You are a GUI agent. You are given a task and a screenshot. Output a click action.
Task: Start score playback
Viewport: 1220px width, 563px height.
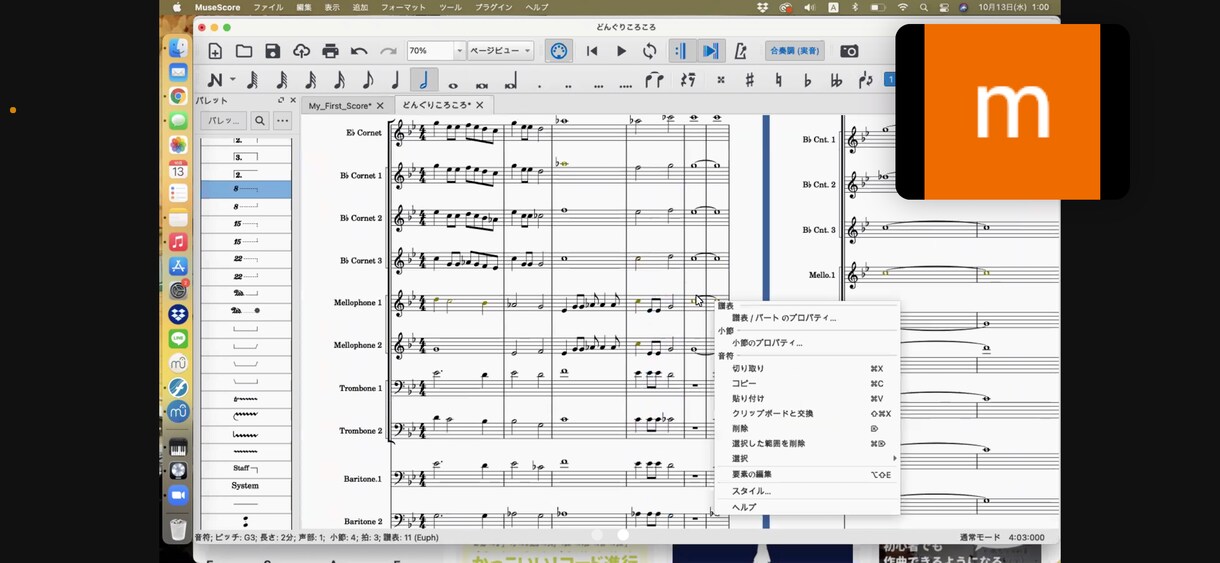pyautogui.click(x=621, y=51)
